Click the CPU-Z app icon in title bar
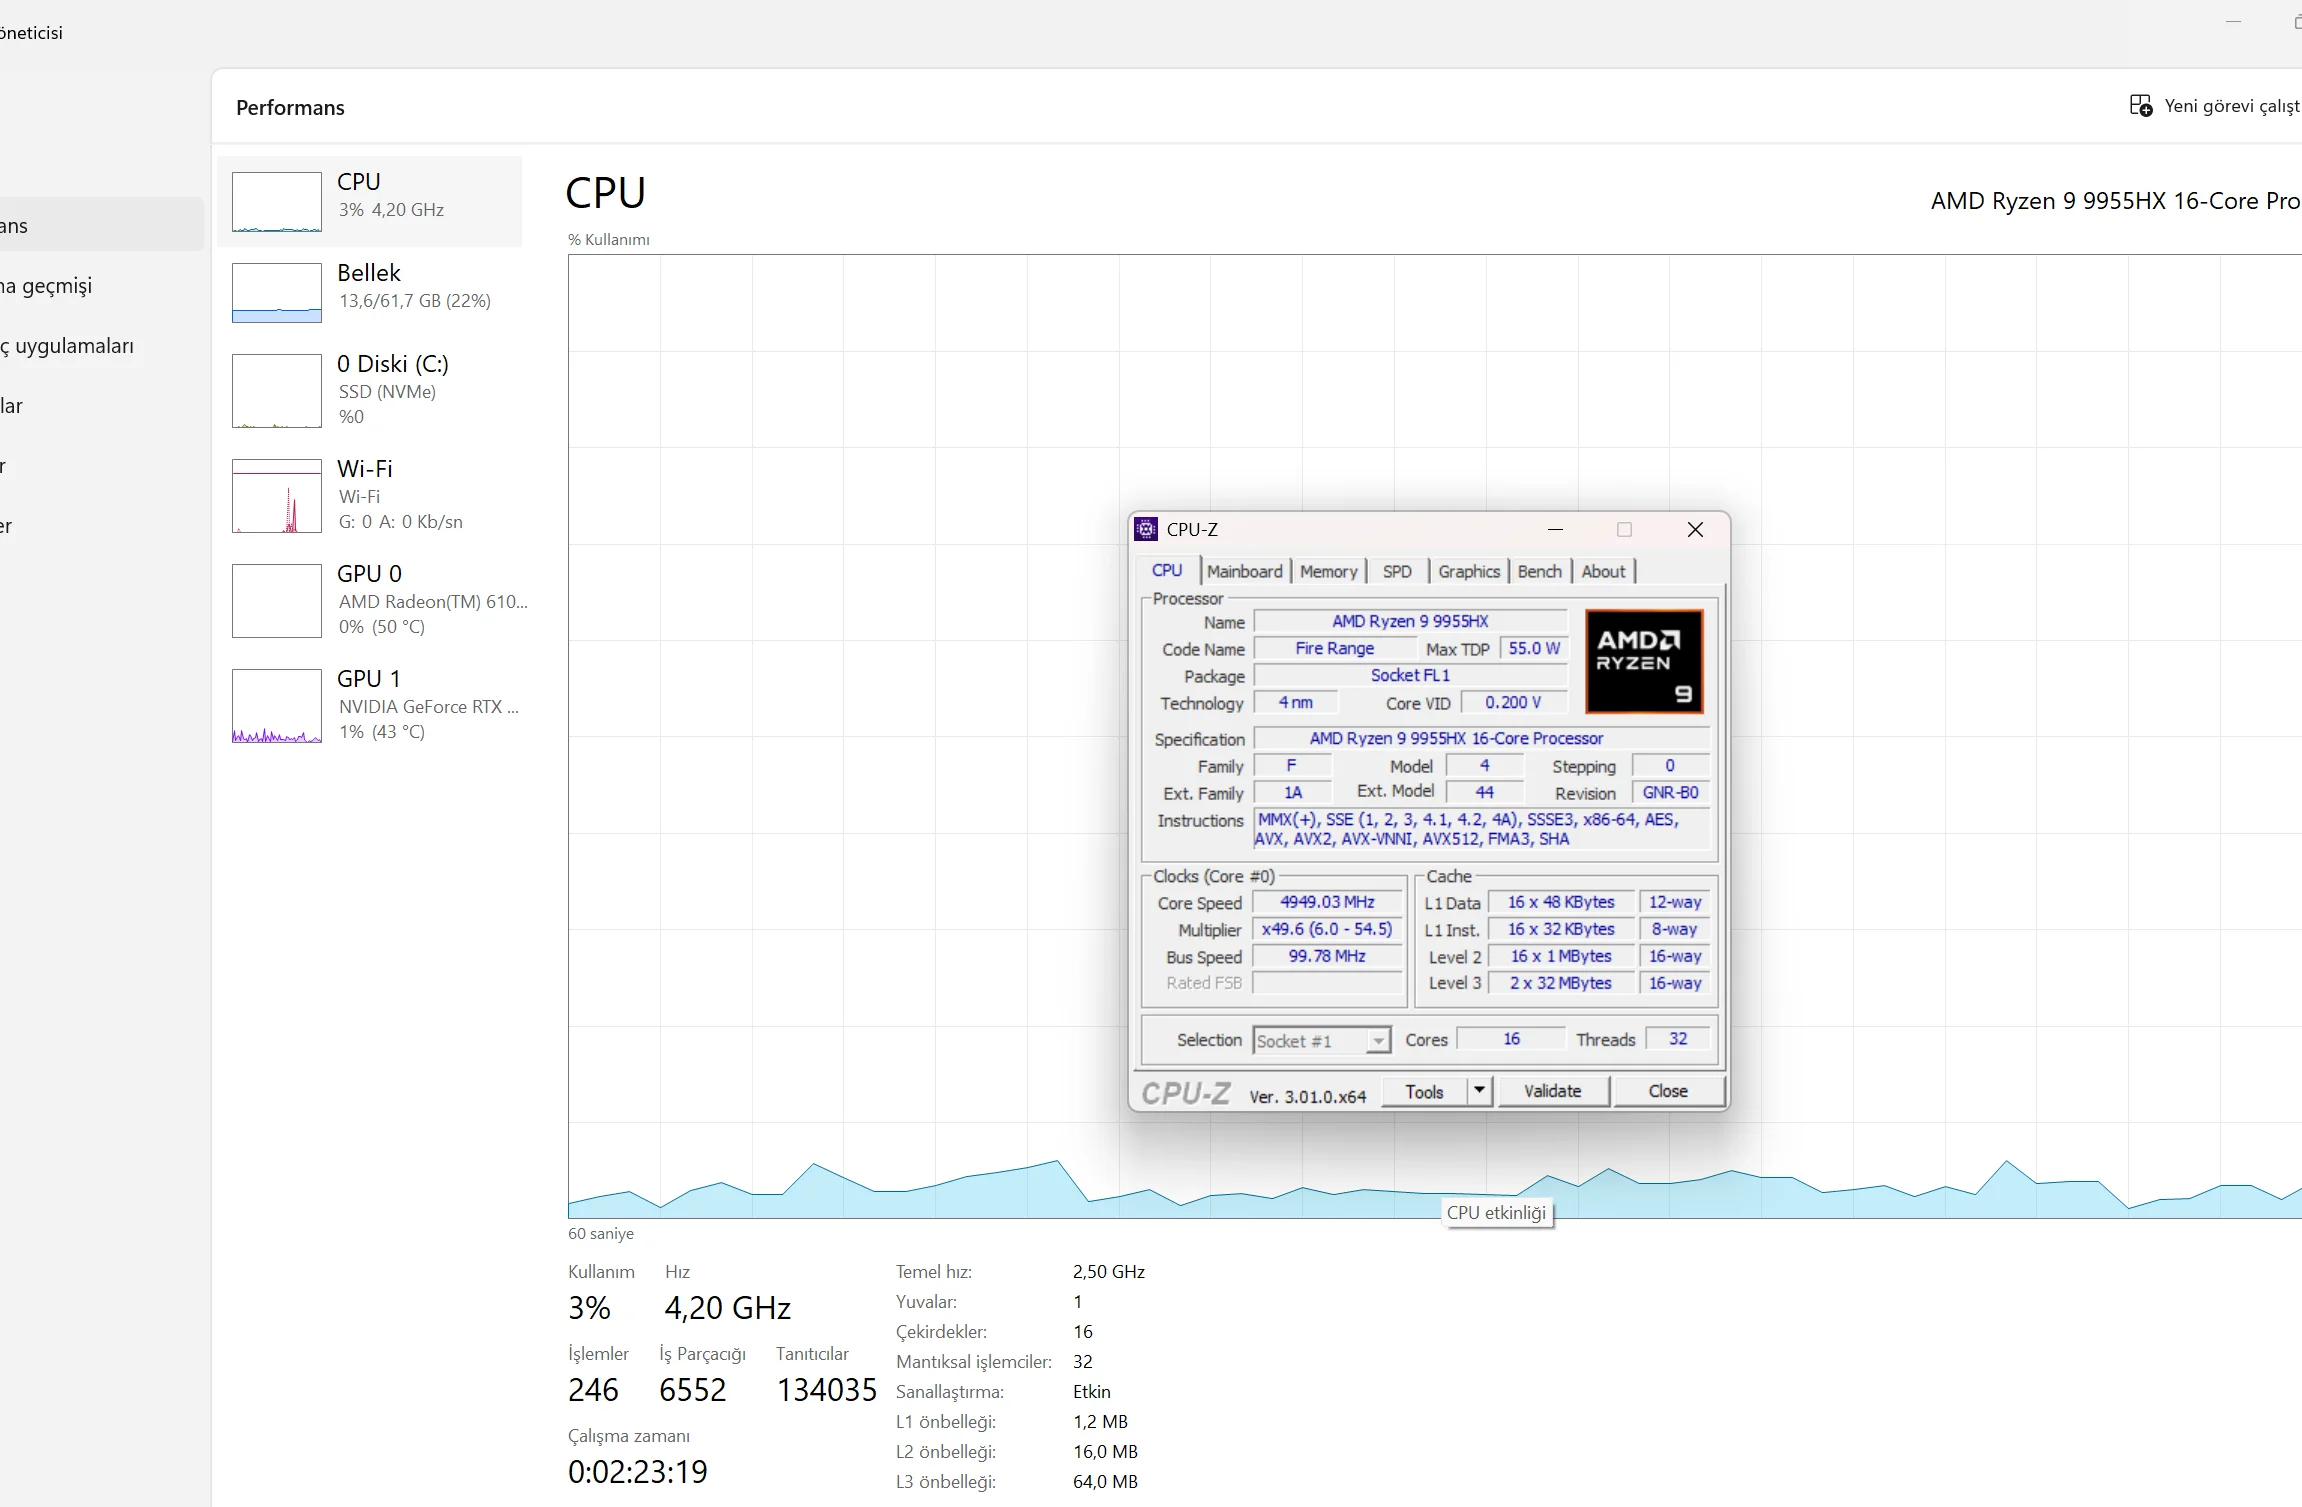This screenshot has width=2302, height=1507. pyautogui.click(x=1147, y=529)
